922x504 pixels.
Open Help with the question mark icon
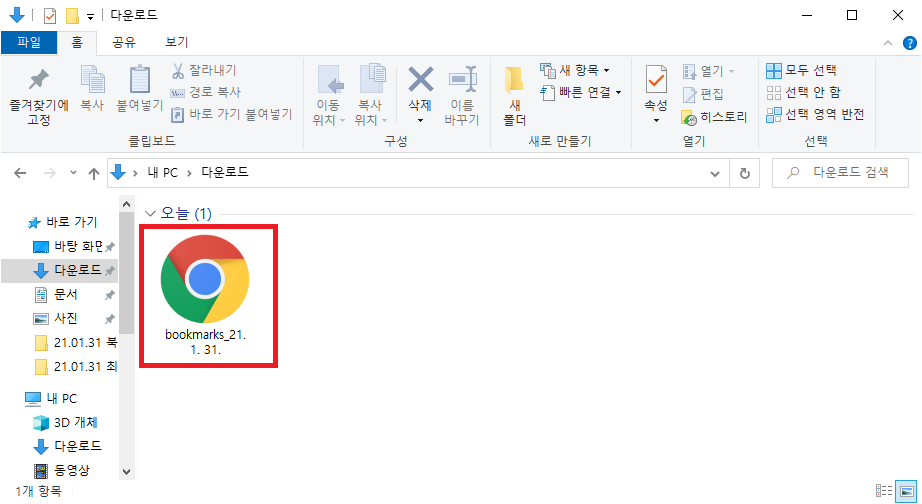click(909, 43)
